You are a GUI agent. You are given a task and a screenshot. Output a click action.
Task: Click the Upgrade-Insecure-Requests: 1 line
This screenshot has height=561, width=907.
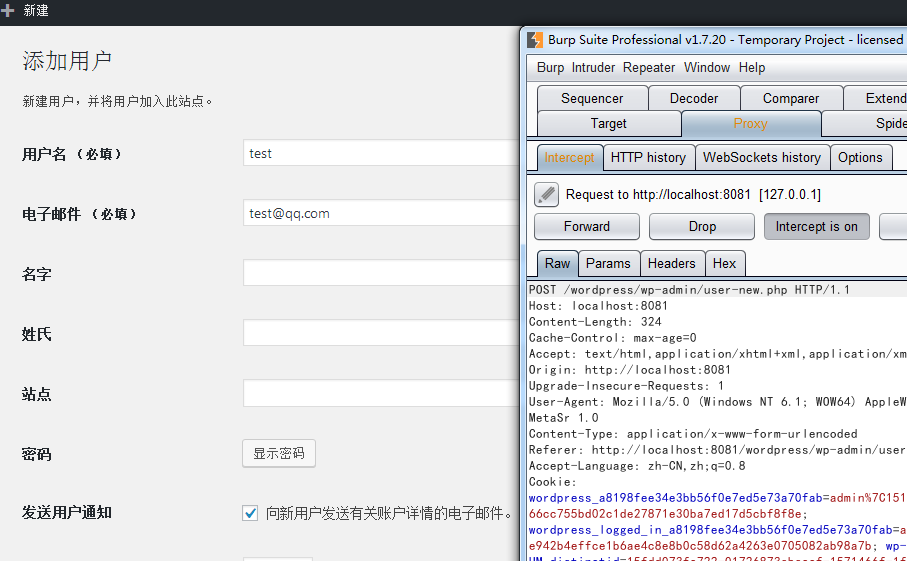click(x=626, y=386)
